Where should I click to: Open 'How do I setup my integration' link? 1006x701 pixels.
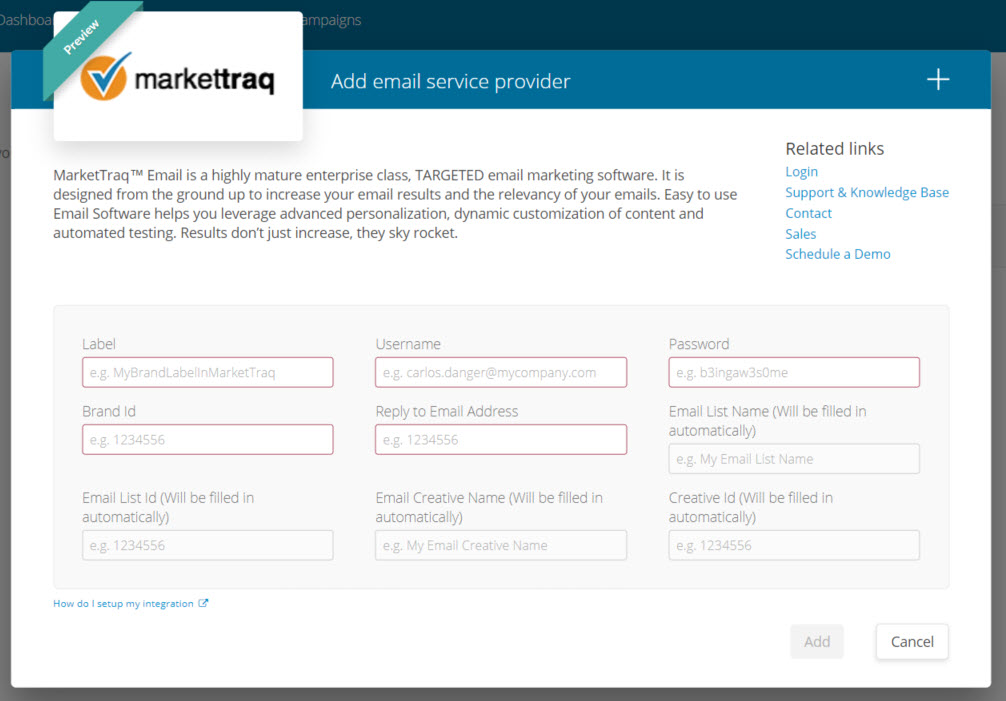point(123,604)
